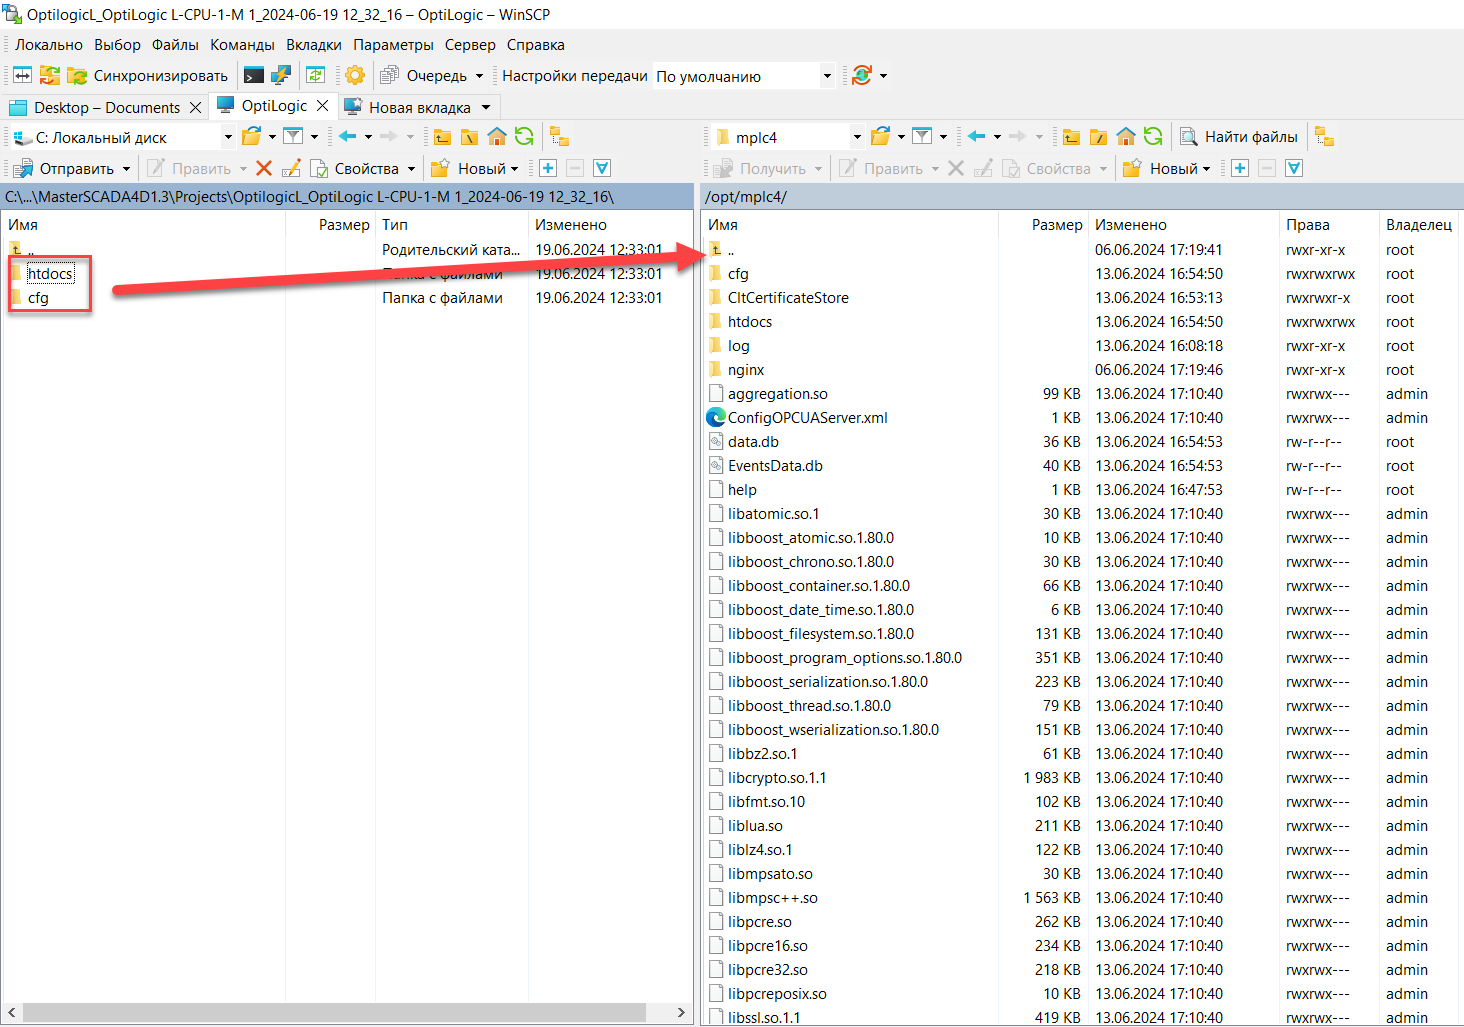Click the Синхронизировать button

[x=148, y=75]
